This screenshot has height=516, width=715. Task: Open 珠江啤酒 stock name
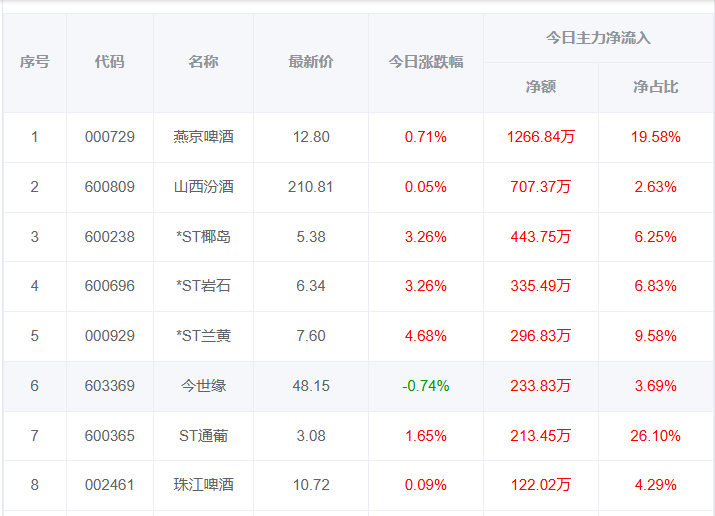point(203,485)
